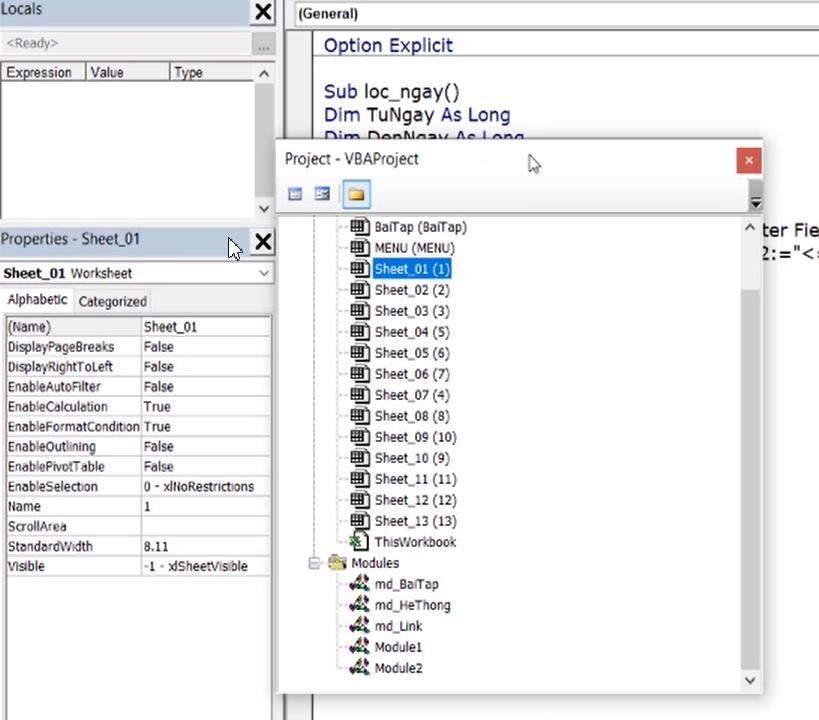
Task: Click the md_Link module icon
Action: [359, 625]
